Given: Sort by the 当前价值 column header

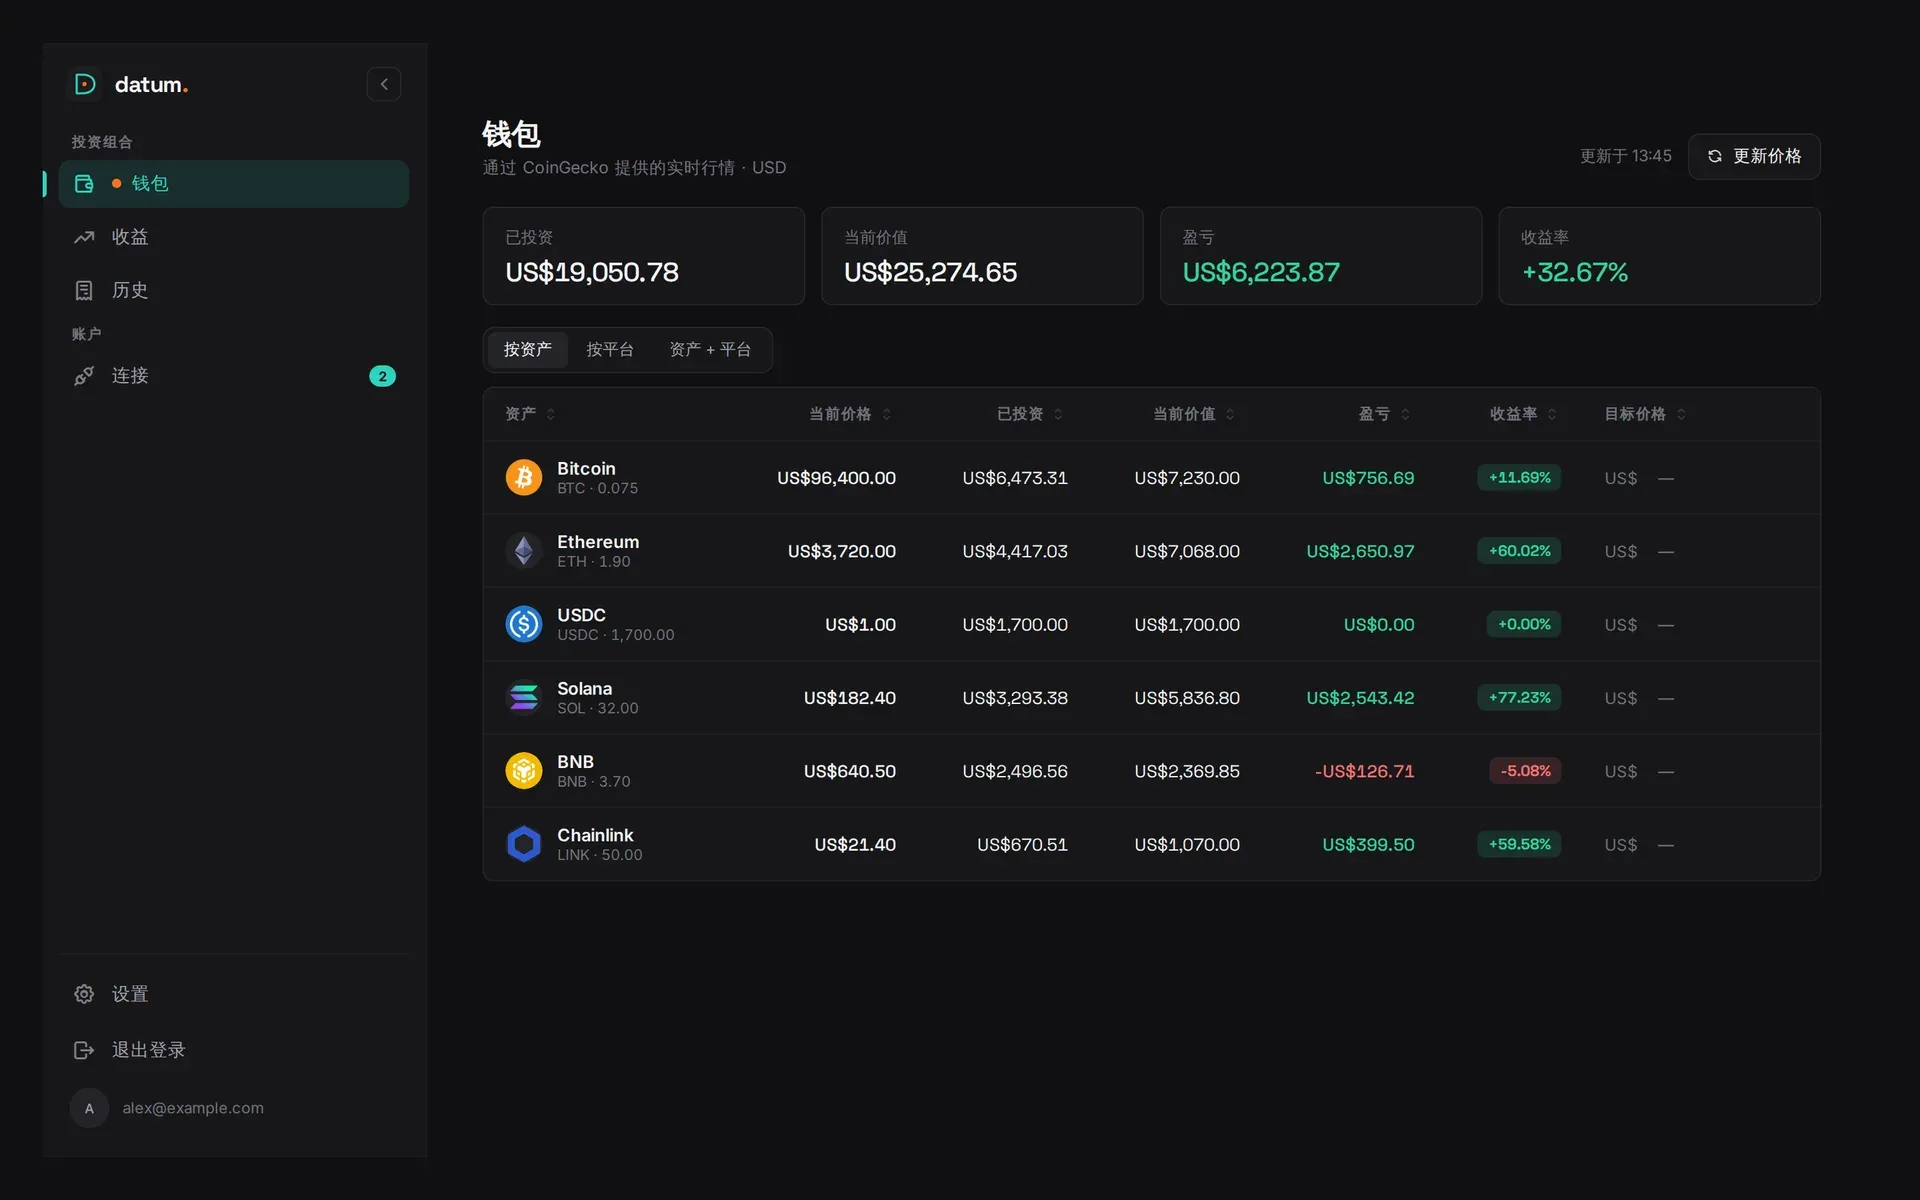Looking at the screenshot, I should tap(1194, 414).
